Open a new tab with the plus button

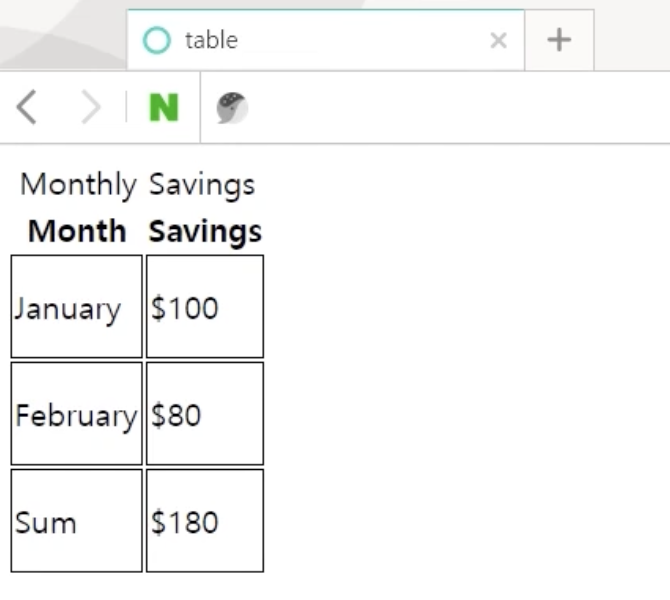559,40
